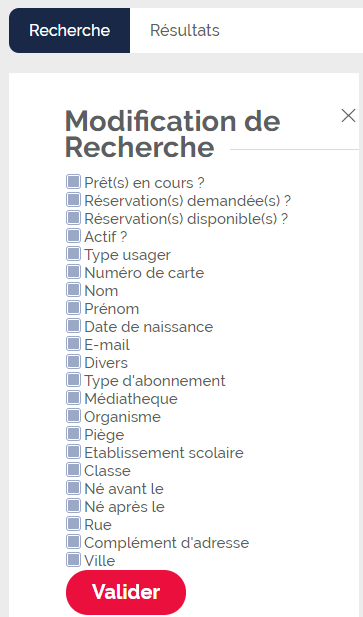Tick the Date de naissance checkbox
This screenshot has width=363, height=617.
[x=73, y=326]
